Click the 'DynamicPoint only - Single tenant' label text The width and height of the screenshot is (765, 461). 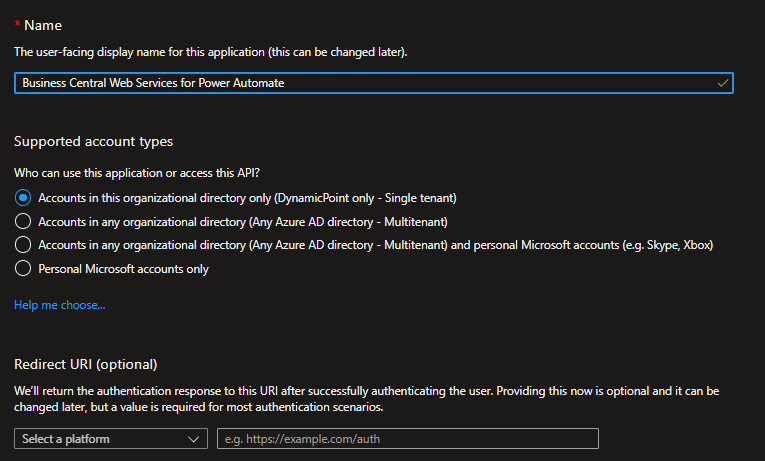pyautogui.click(x=365, y=198)
